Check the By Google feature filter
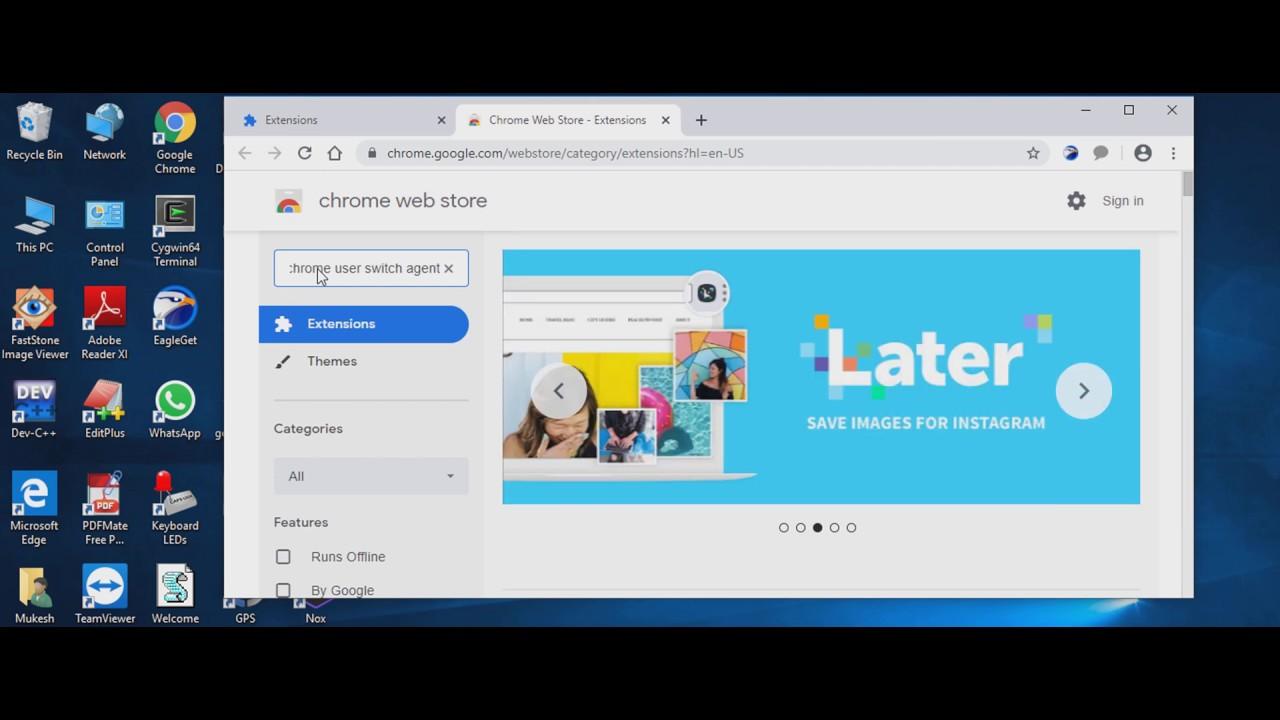The height and width of the screenshot is (720, 1280). tap(283, 590)
